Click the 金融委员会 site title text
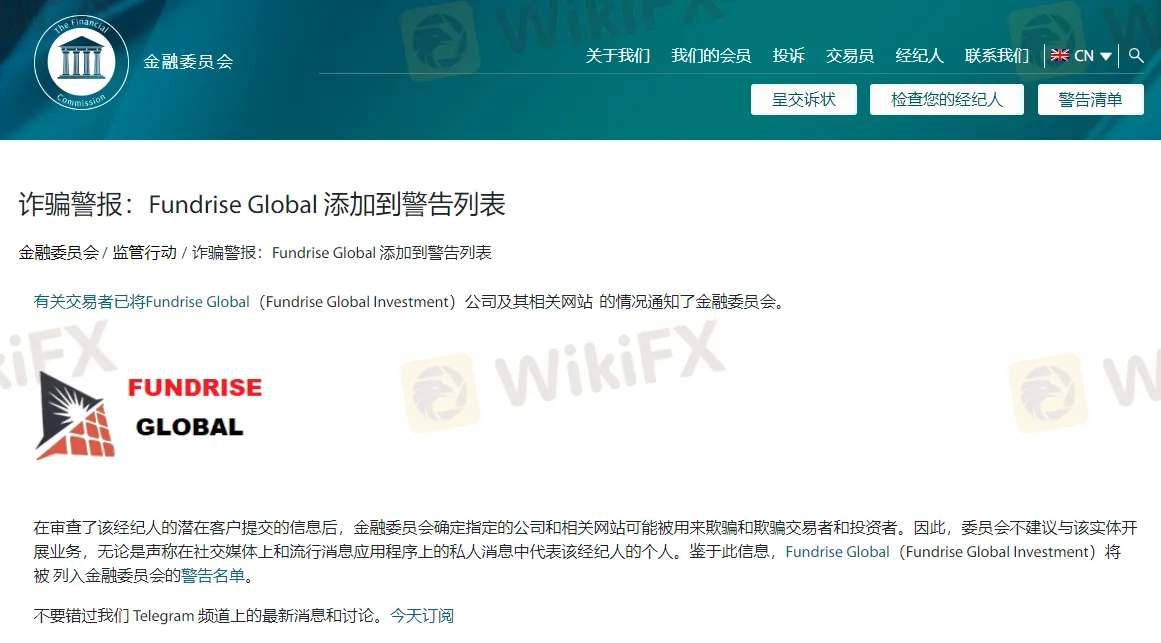This screenshot has width=1161, height=643. tap(188, 62)
